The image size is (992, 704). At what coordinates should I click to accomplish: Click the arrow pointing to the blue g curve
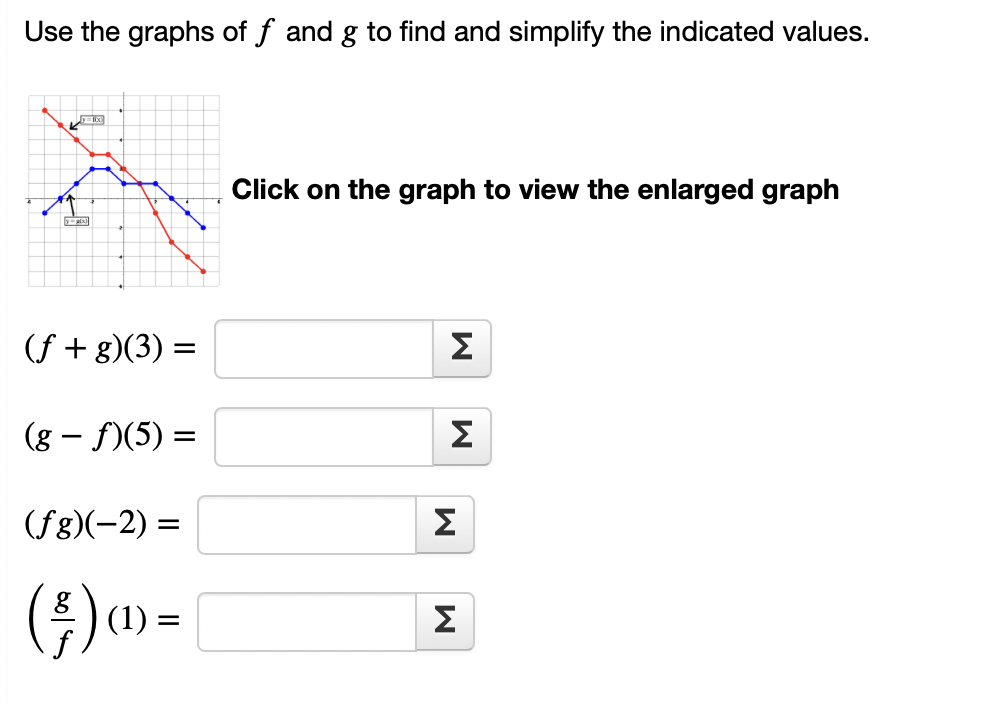pos(71,201)
